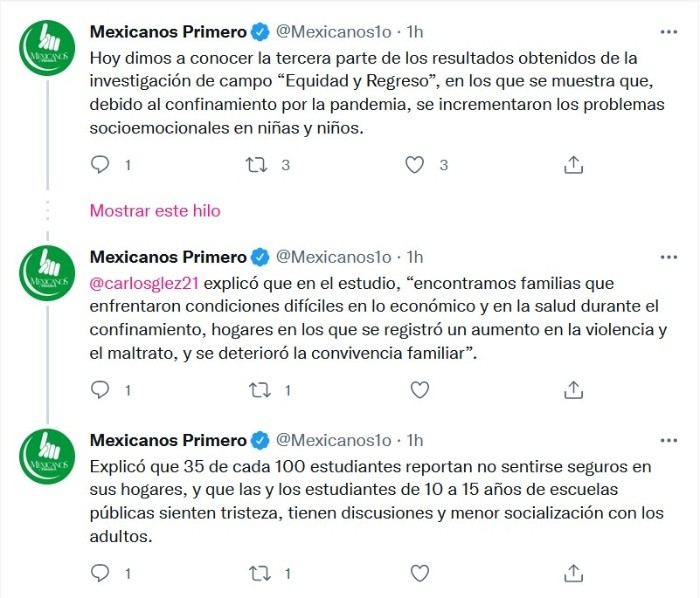Retweet the tweet mentioning @carlosglez21
700x598 pixels.
(x=257, y=389)
